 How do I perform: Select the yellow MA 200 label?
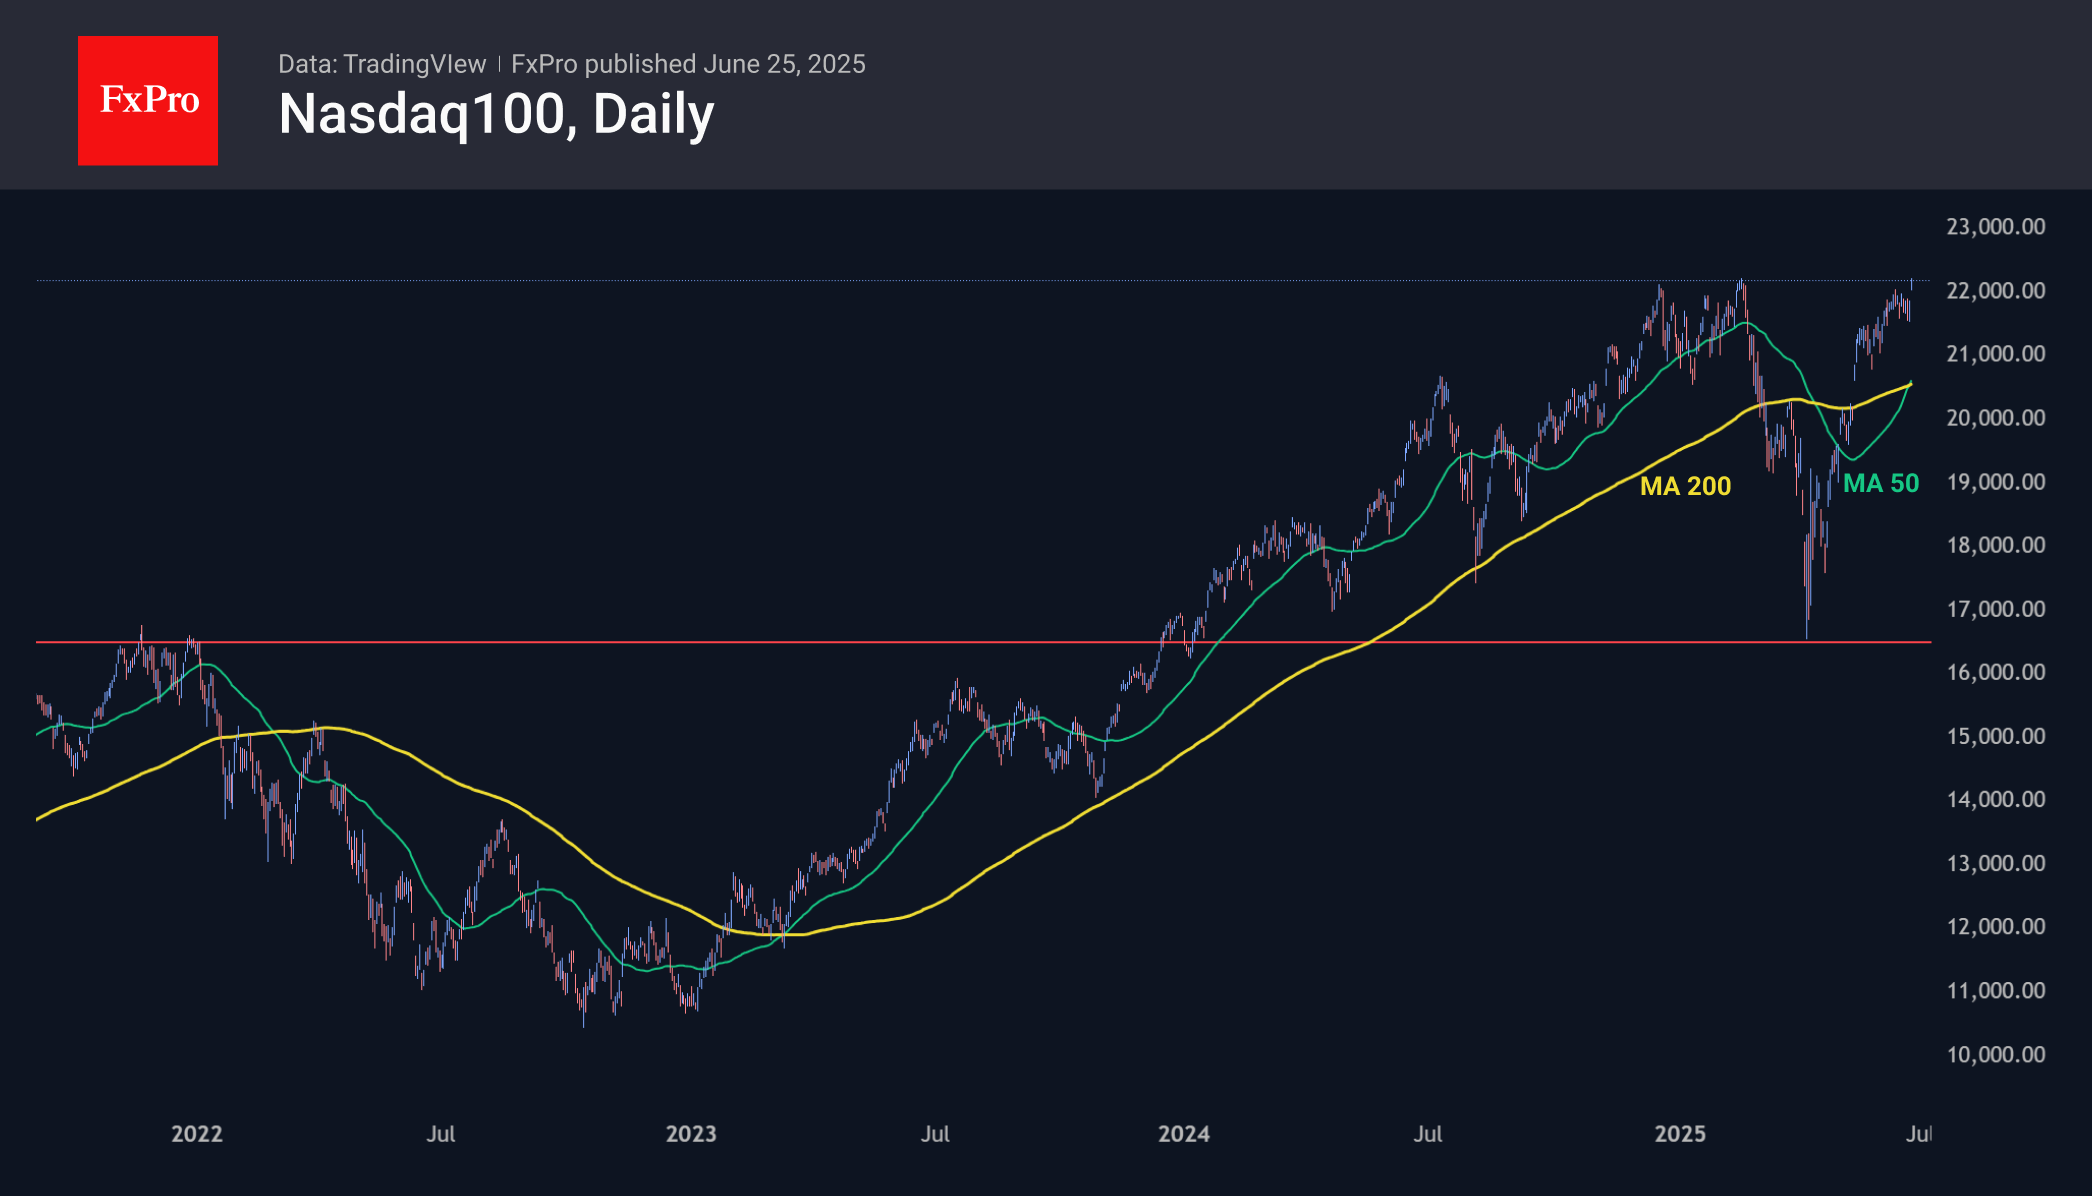click(1685, 486)
